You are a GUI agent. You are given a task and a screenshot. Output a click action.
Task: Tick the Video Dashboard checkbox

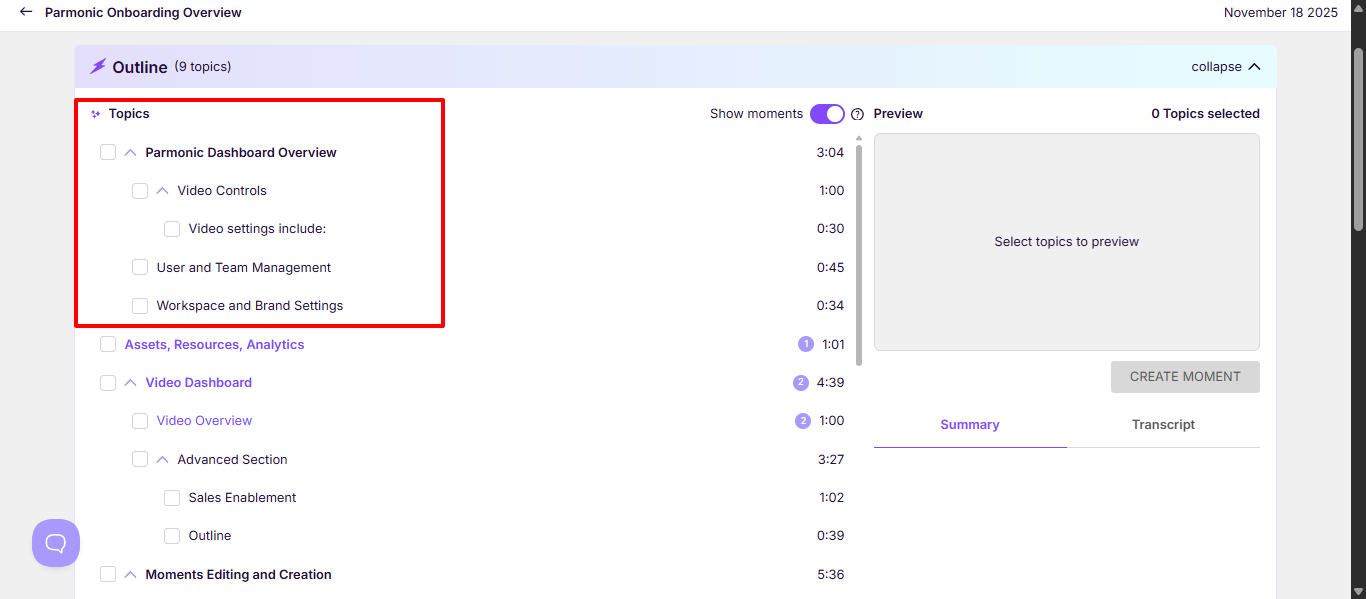click(108, 383)
